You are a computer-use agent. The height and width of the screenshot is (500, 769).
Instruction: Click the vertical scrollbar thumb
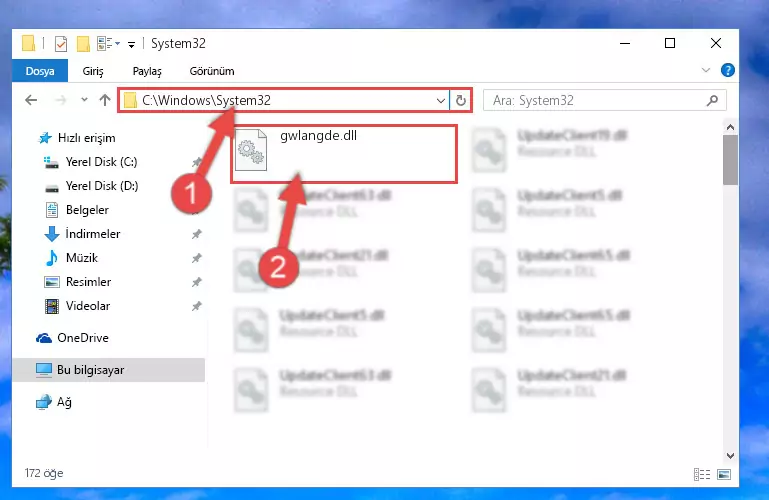(730, 160)
